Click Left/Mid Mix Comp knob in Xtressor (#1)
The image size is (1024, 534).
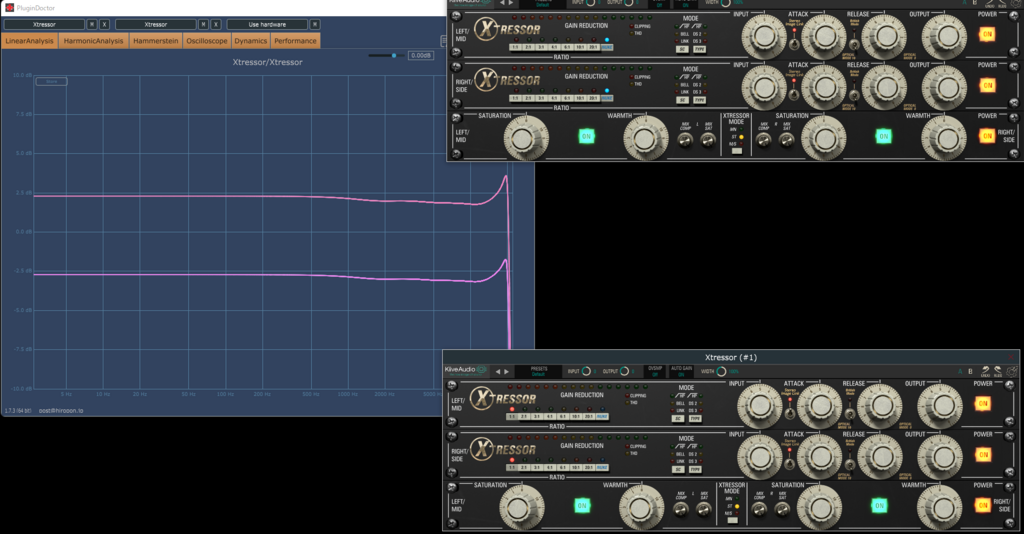click(680, 509)
